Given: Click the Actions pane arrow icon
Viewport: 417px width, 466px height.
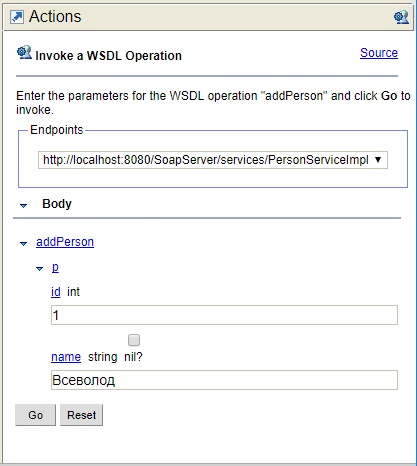Looking at the screenshot, I should click(17, 17).
